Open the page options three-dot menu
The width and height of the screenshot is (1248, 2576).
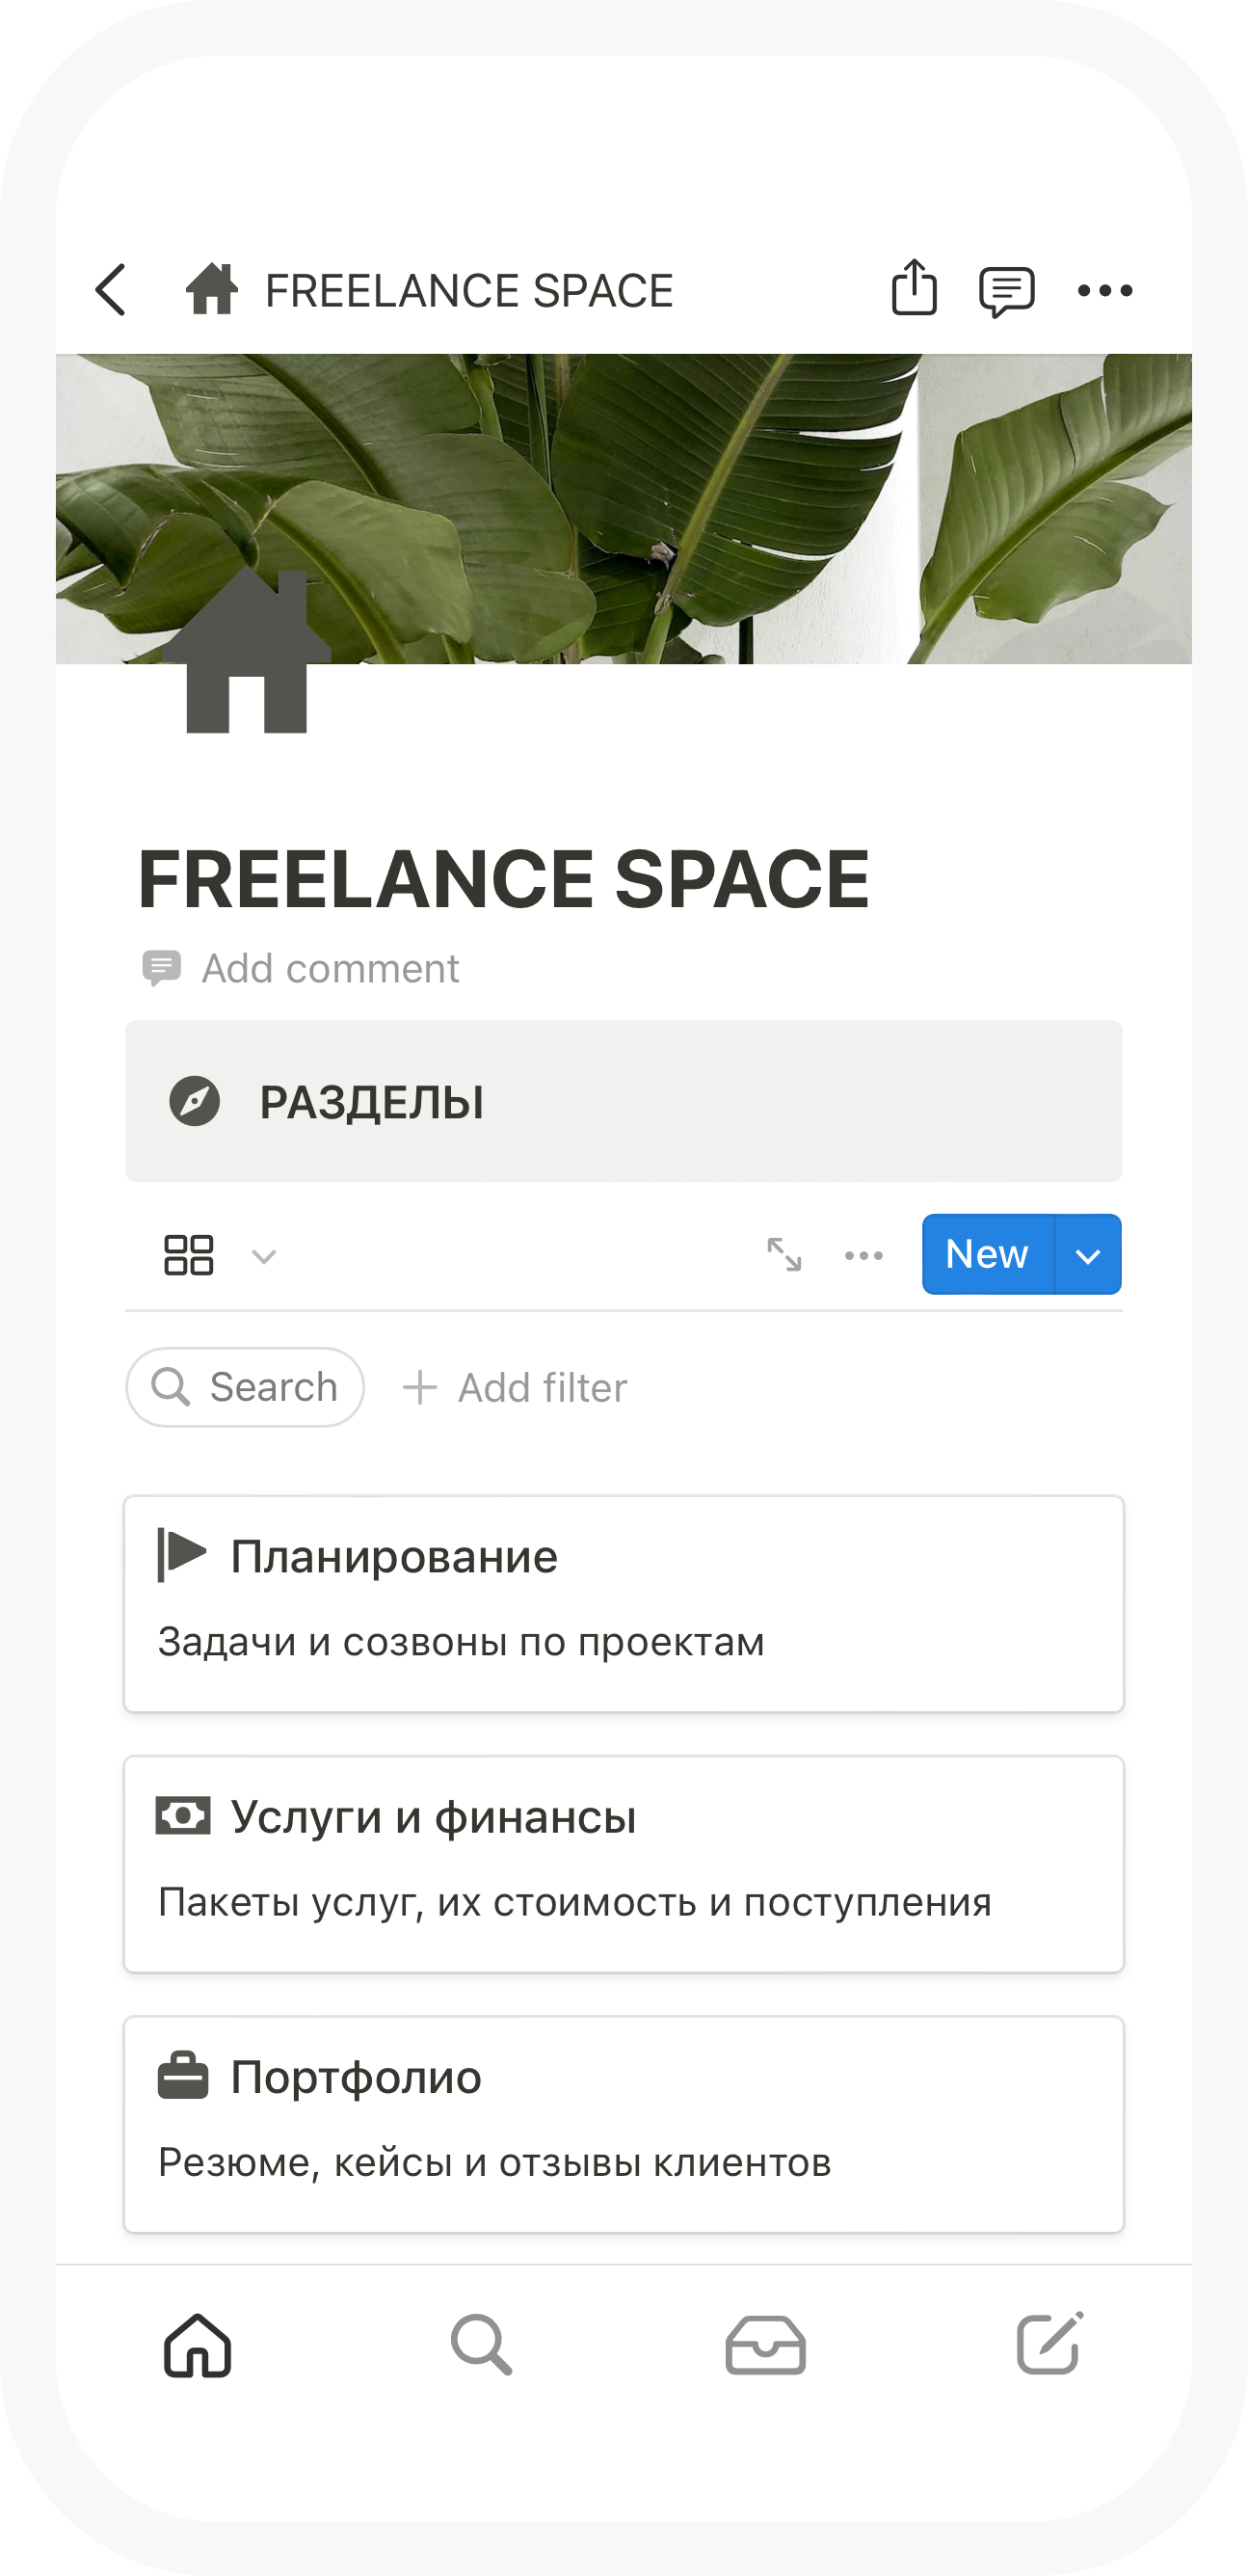1105,291
